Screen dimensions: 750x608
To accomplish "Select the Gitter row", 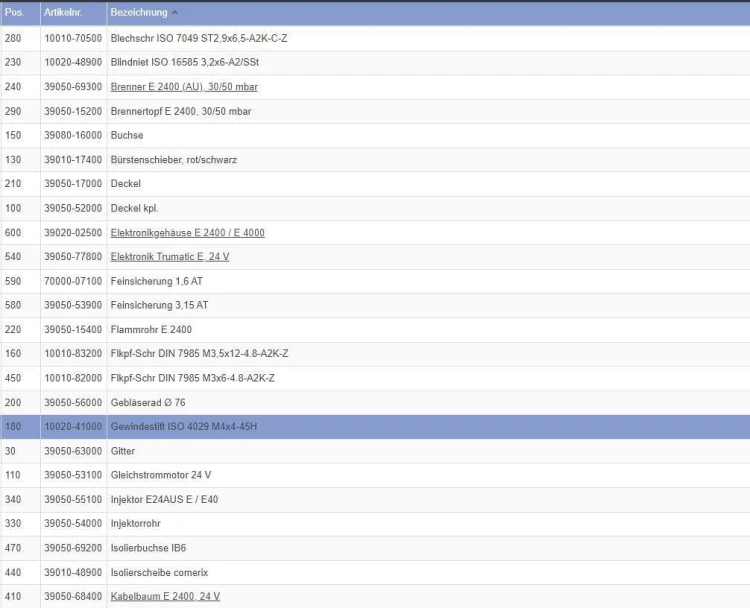I will pos(375,451).
